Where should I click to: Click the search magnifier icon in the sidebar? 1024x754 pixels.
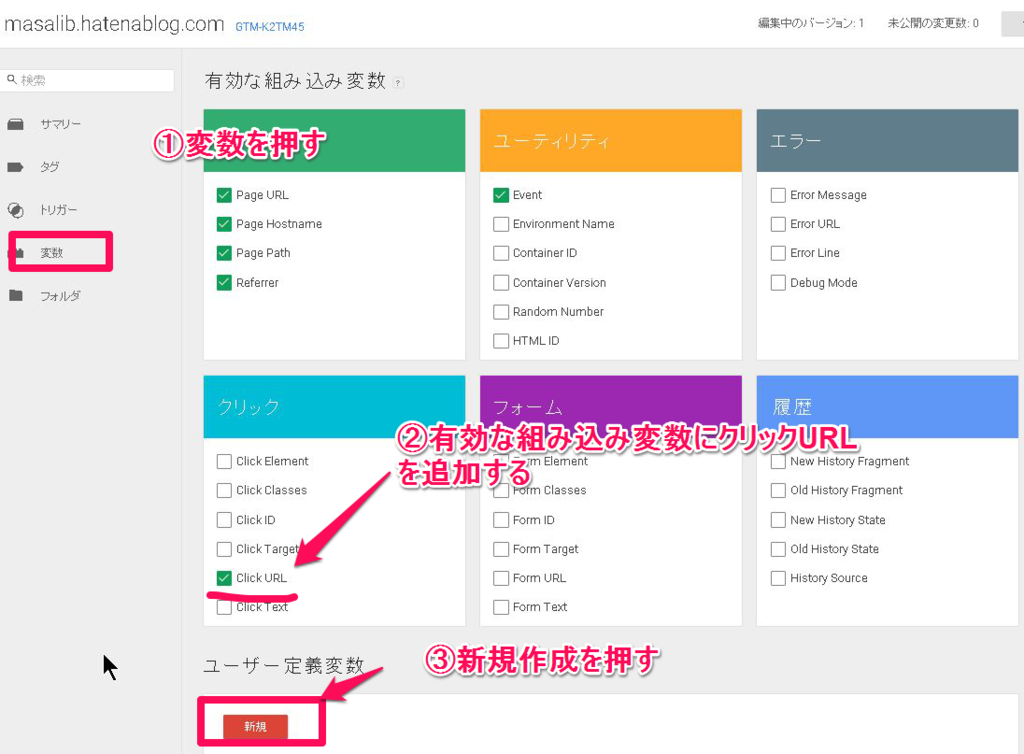pos(12,80)
